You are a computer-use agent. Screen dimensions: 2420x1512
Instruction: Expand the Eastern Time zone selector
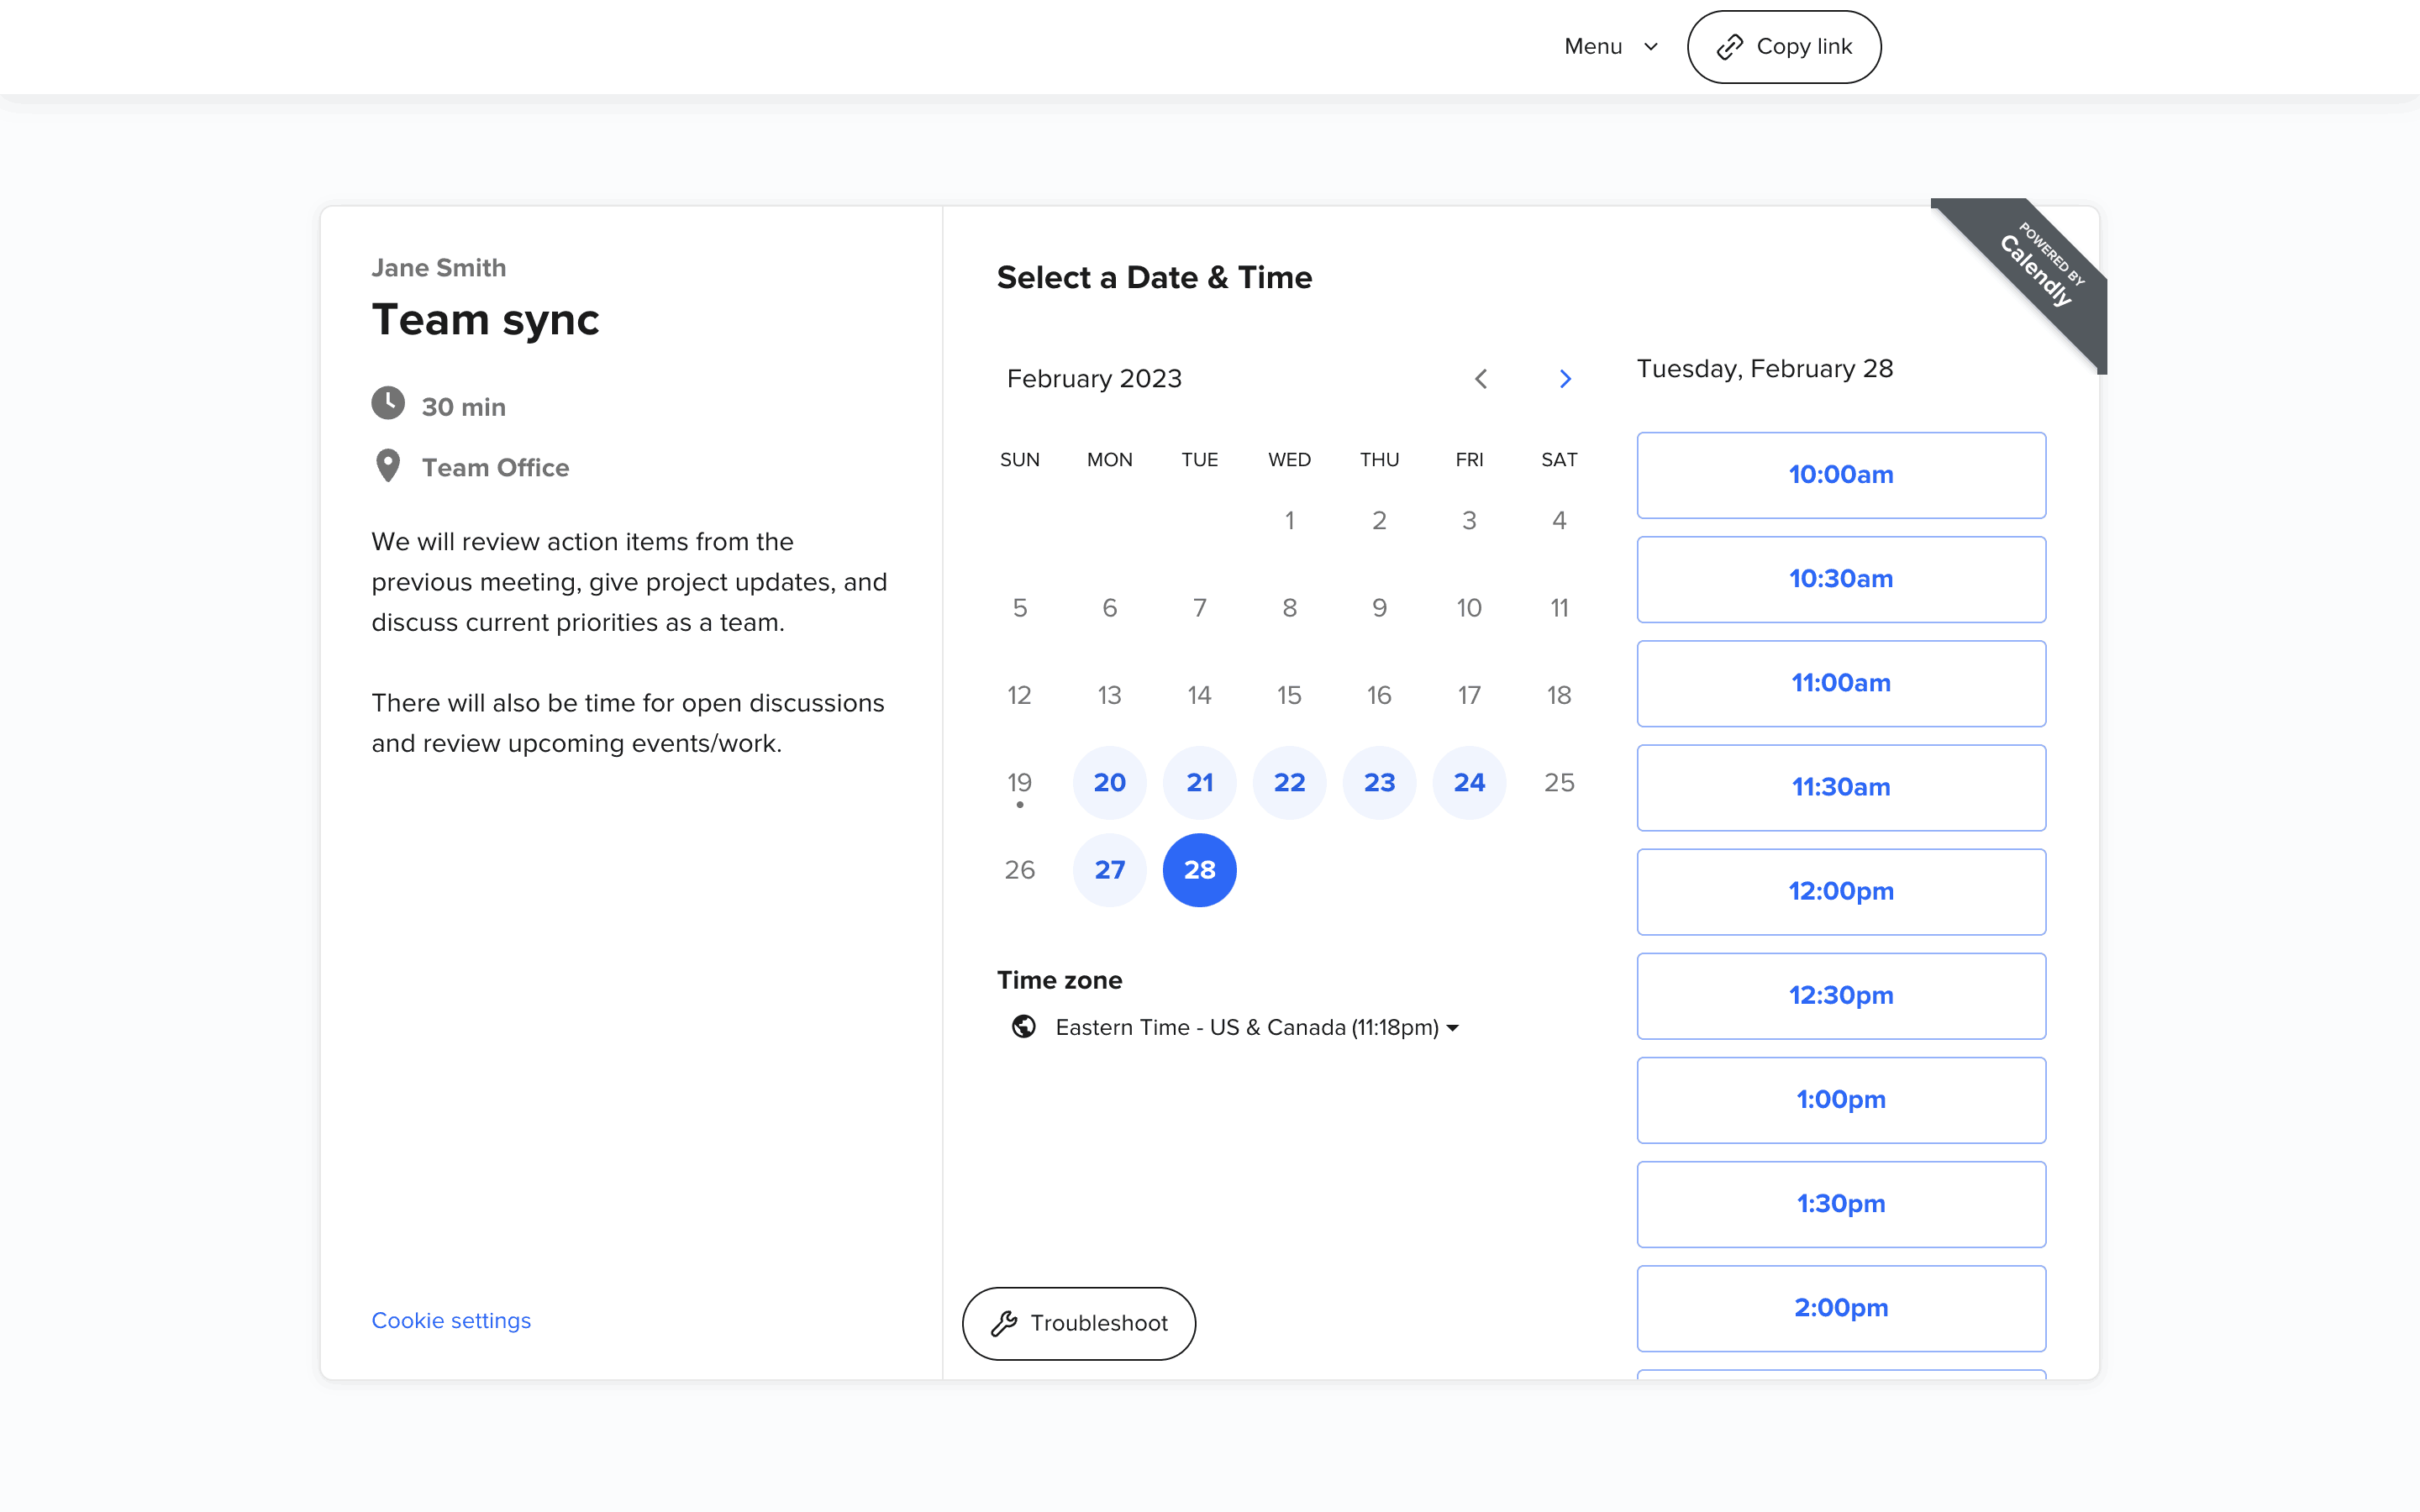point(1257,1027)
